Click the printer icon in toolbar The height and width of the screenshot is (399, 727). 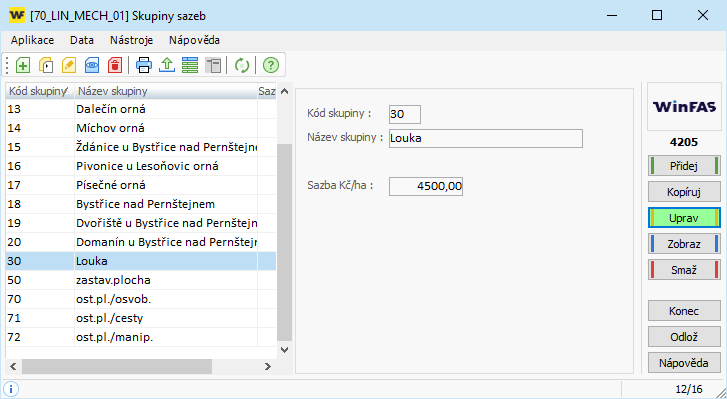[144, 65]
